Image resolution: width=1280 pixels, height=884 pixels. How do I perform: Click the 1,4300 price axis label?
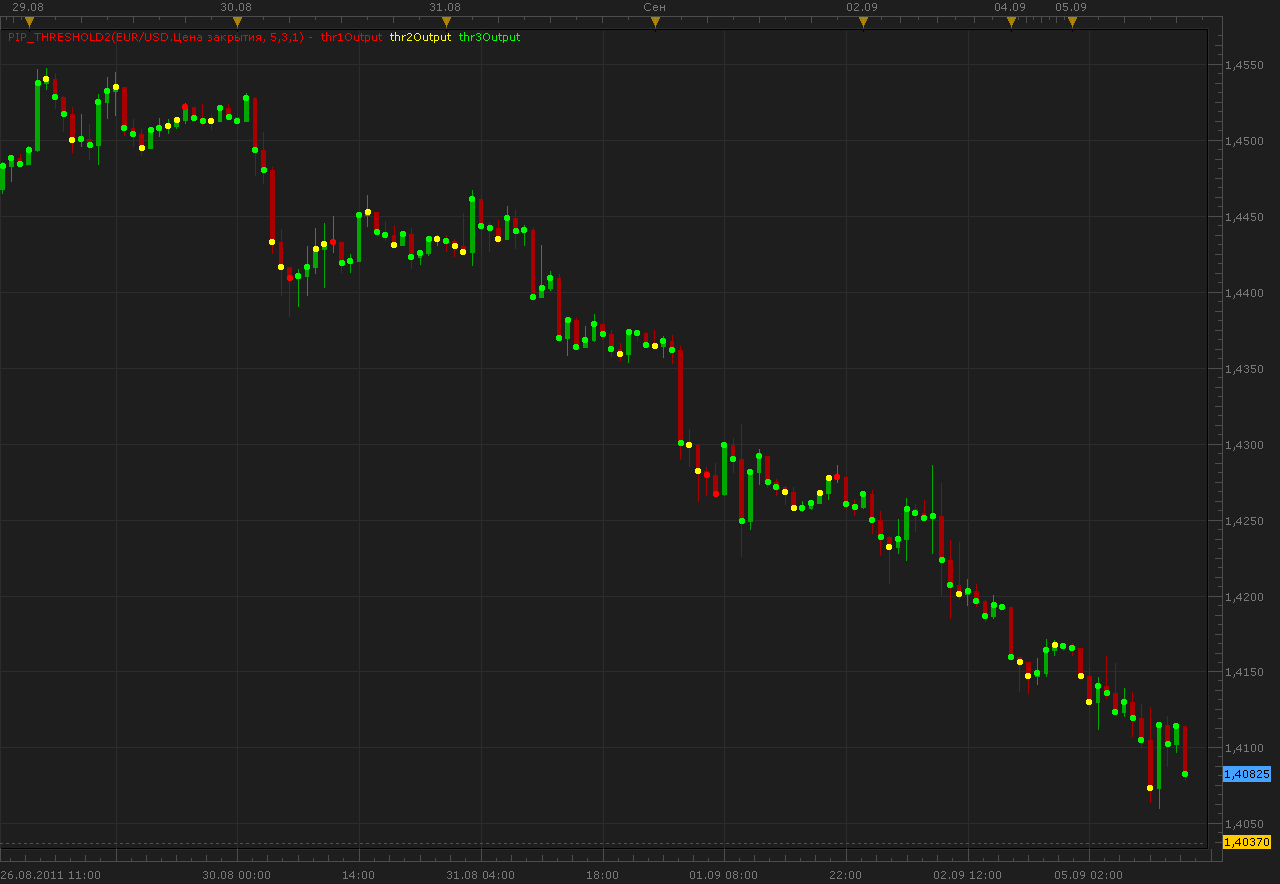(1244, 445)
